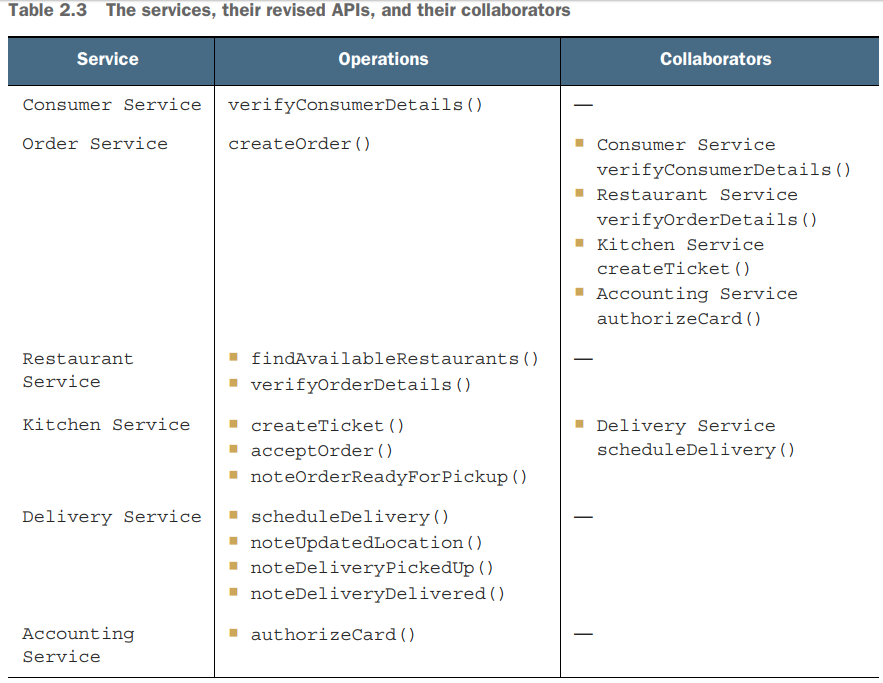
Task: Click the Kitchen Service row label in Service column
Action: tap(106, 425)
